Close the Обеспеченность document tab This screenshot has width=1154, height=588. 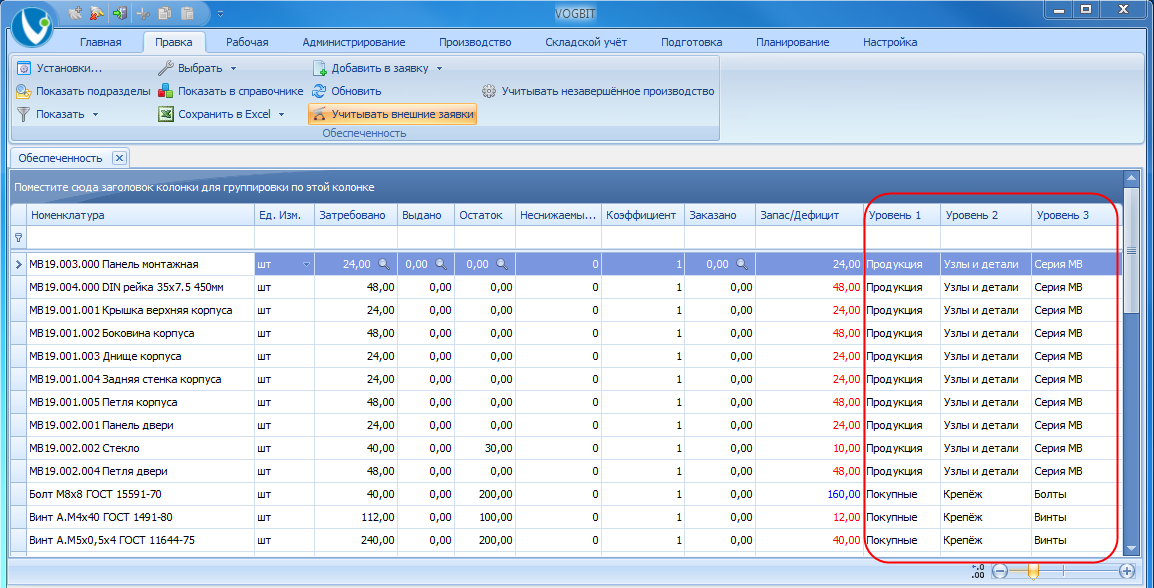[x=121, y=157]
